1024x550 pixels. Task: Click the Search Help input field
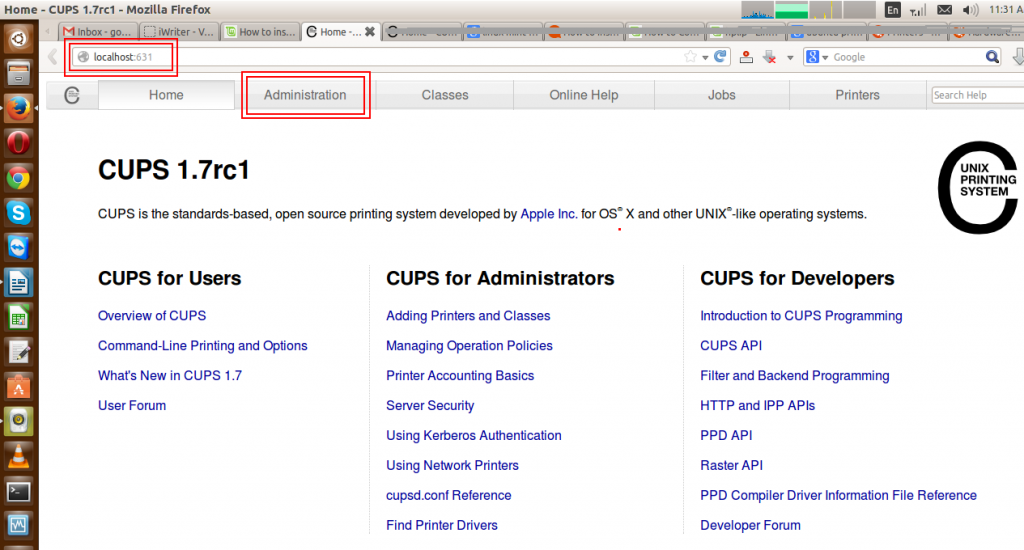pyautogui.click(x=976, y=95)
